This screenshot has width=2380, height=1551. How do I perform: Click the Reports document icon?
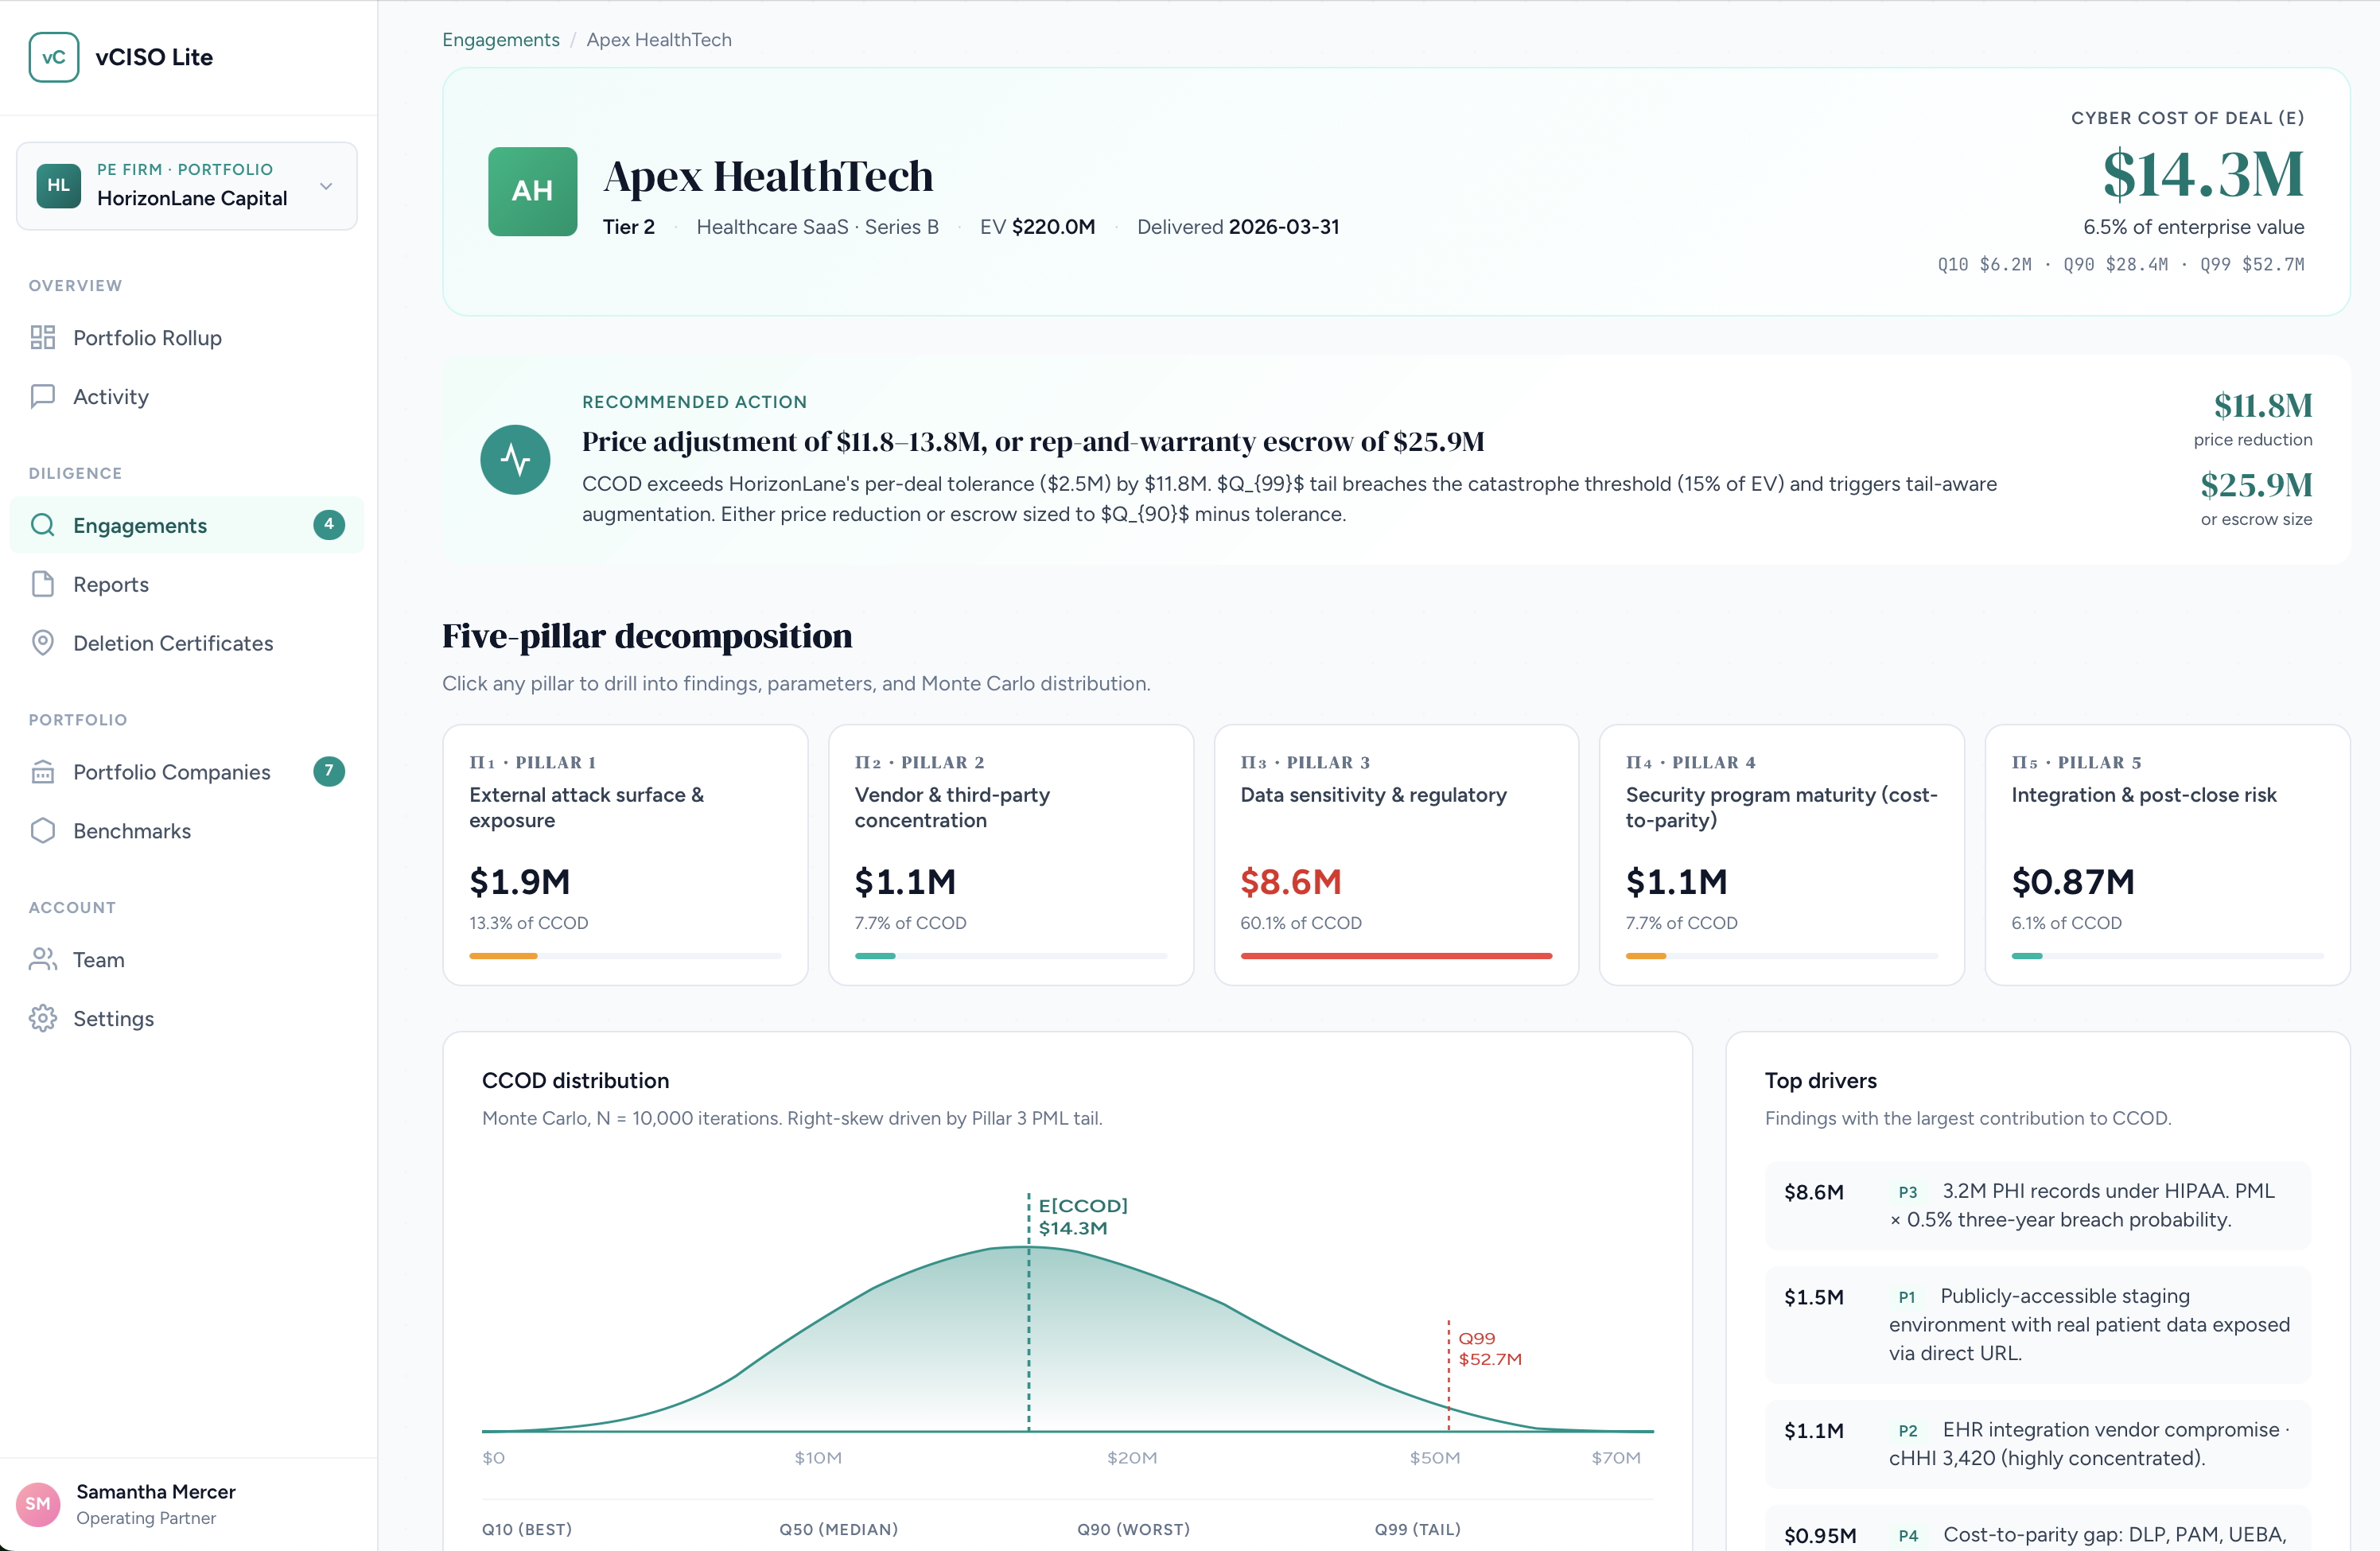point(43,584)
